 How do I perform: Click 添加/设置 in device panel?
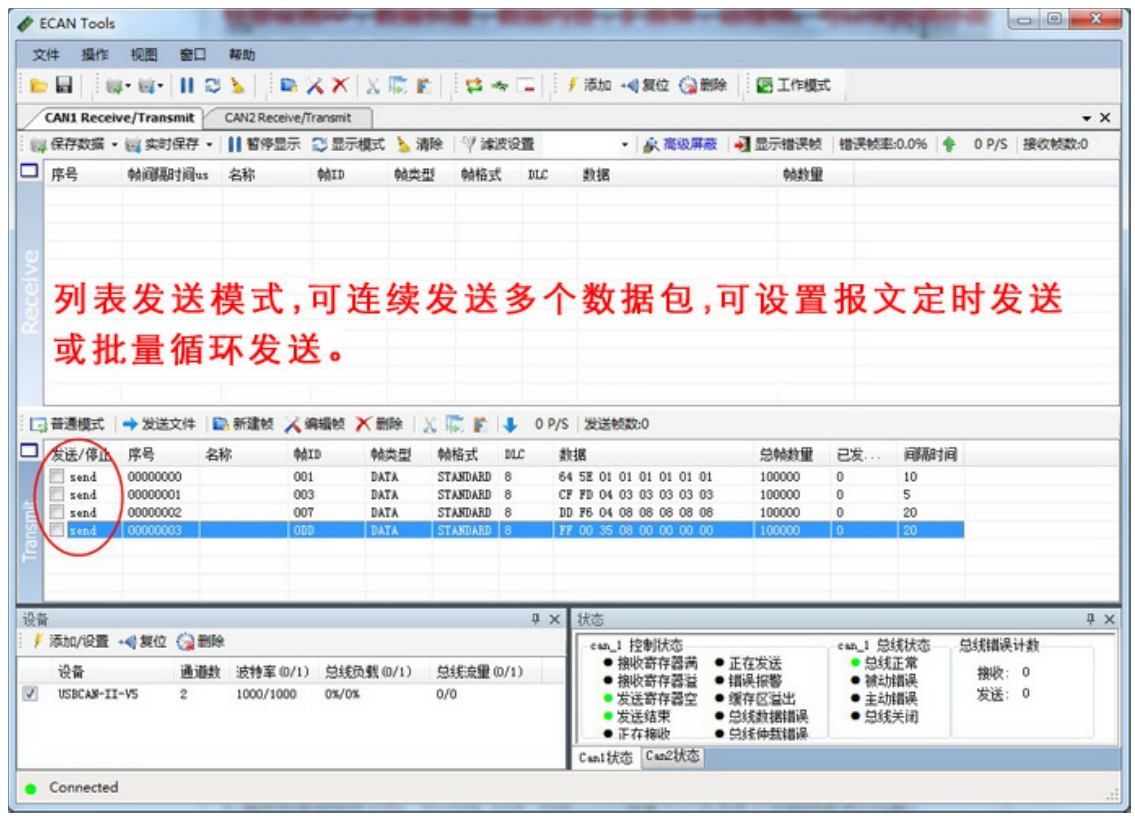tap(71, 642)
